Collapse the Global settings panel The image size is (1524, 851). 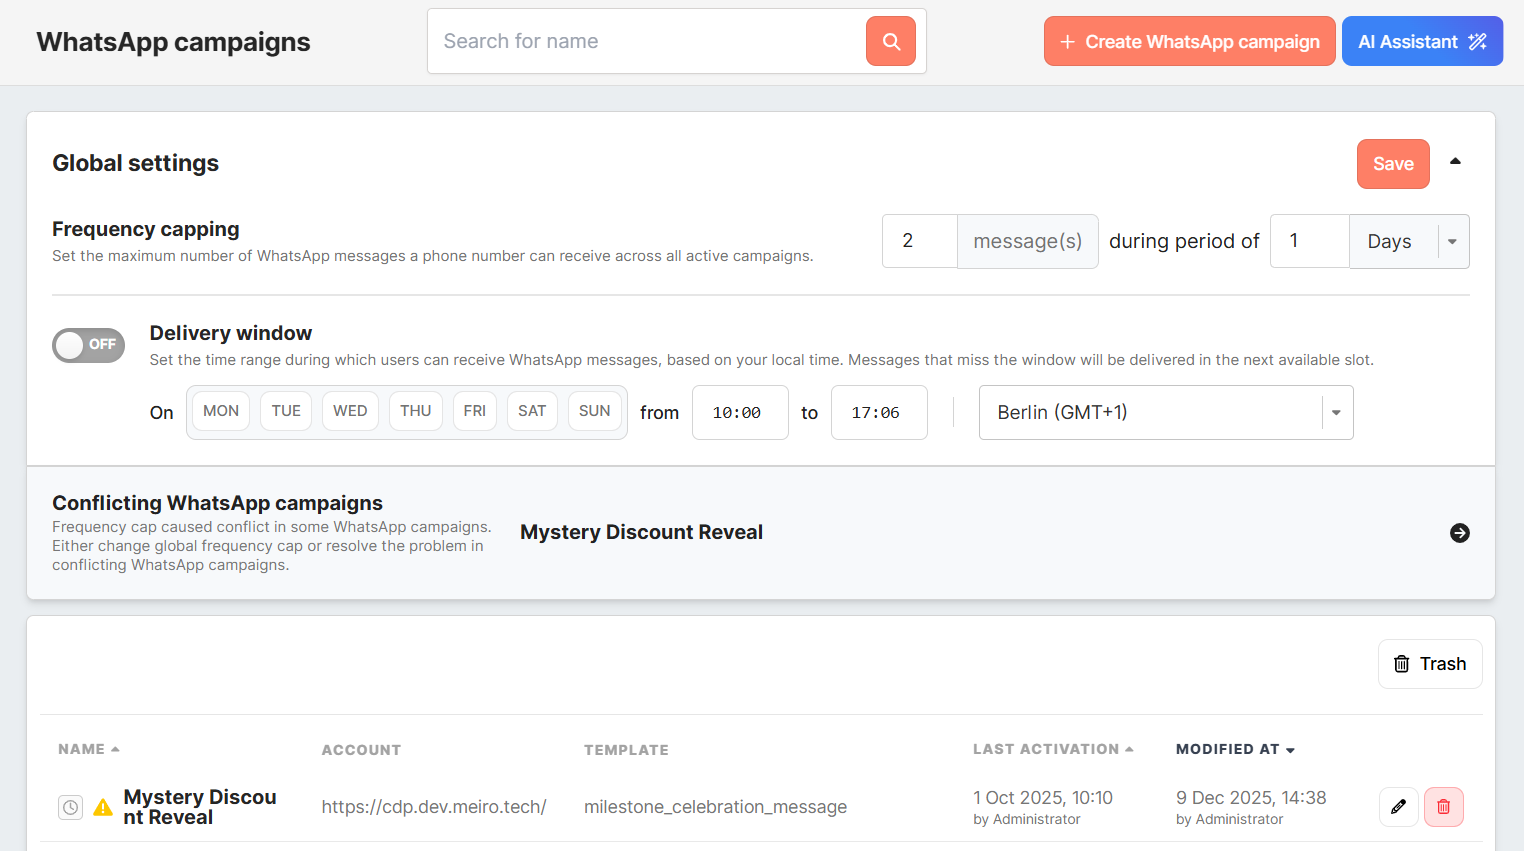coord(1455,162)
